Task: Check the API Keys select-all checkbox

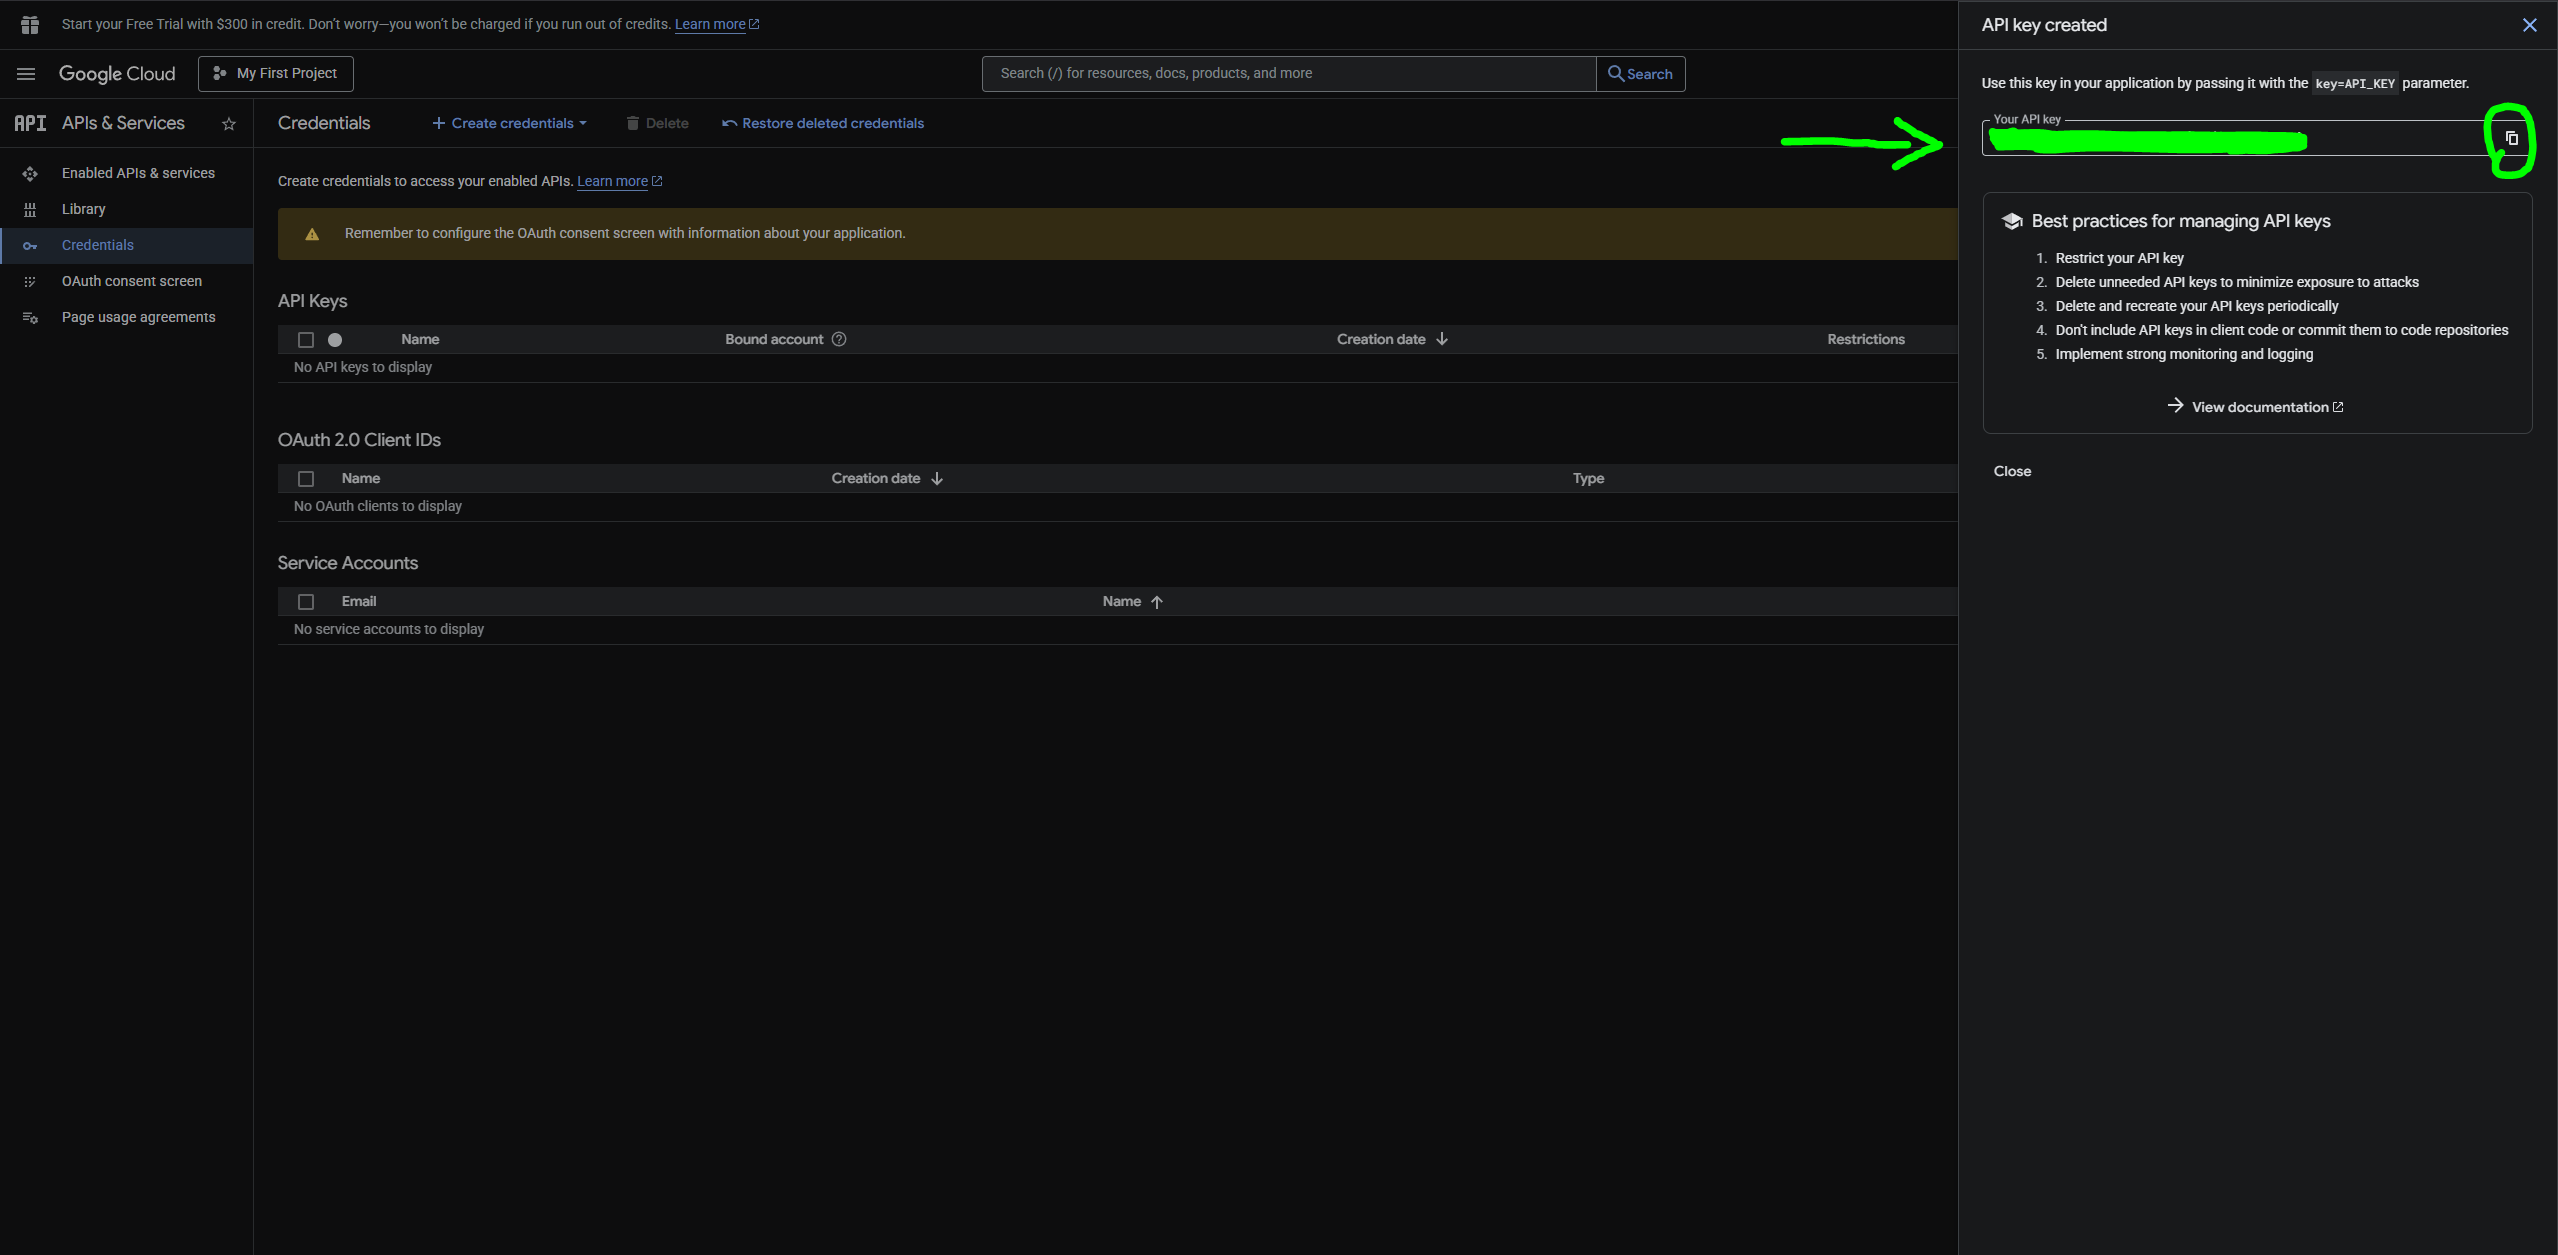Action: (306, 340)
